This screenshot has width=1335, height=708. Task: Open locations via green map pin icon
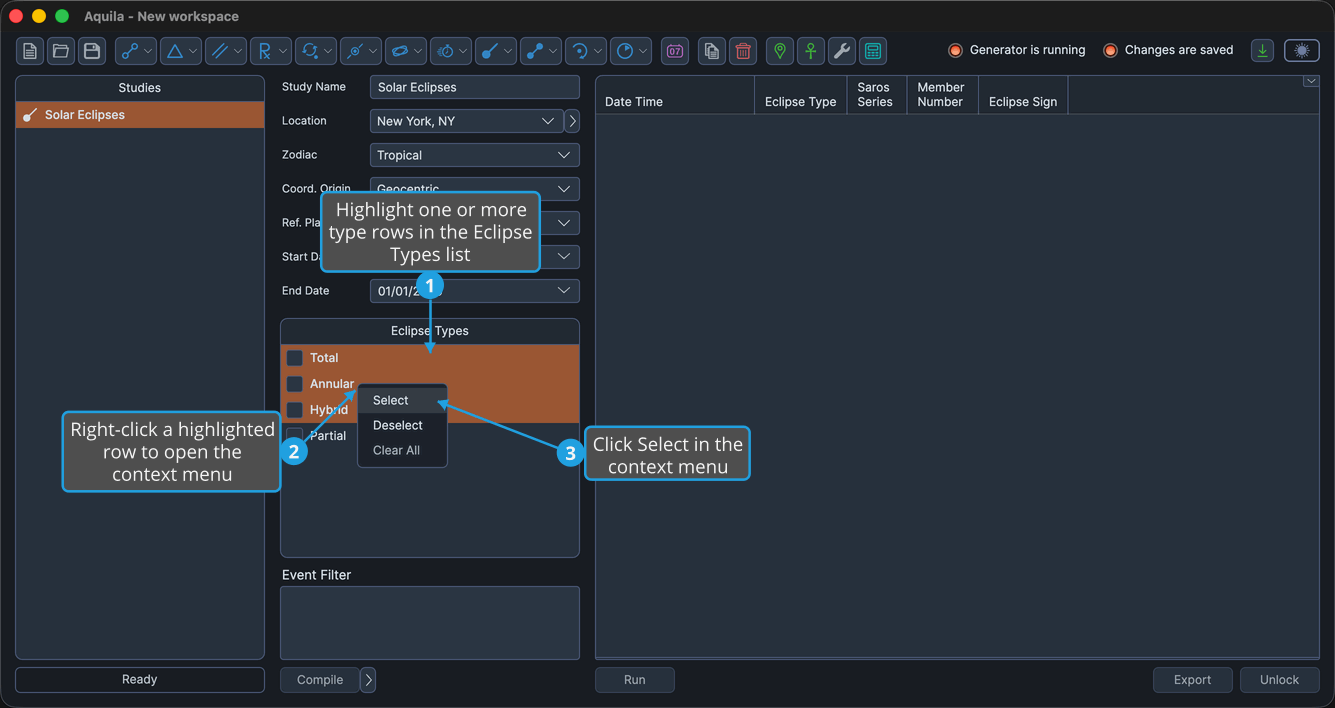tap(780, 51)
